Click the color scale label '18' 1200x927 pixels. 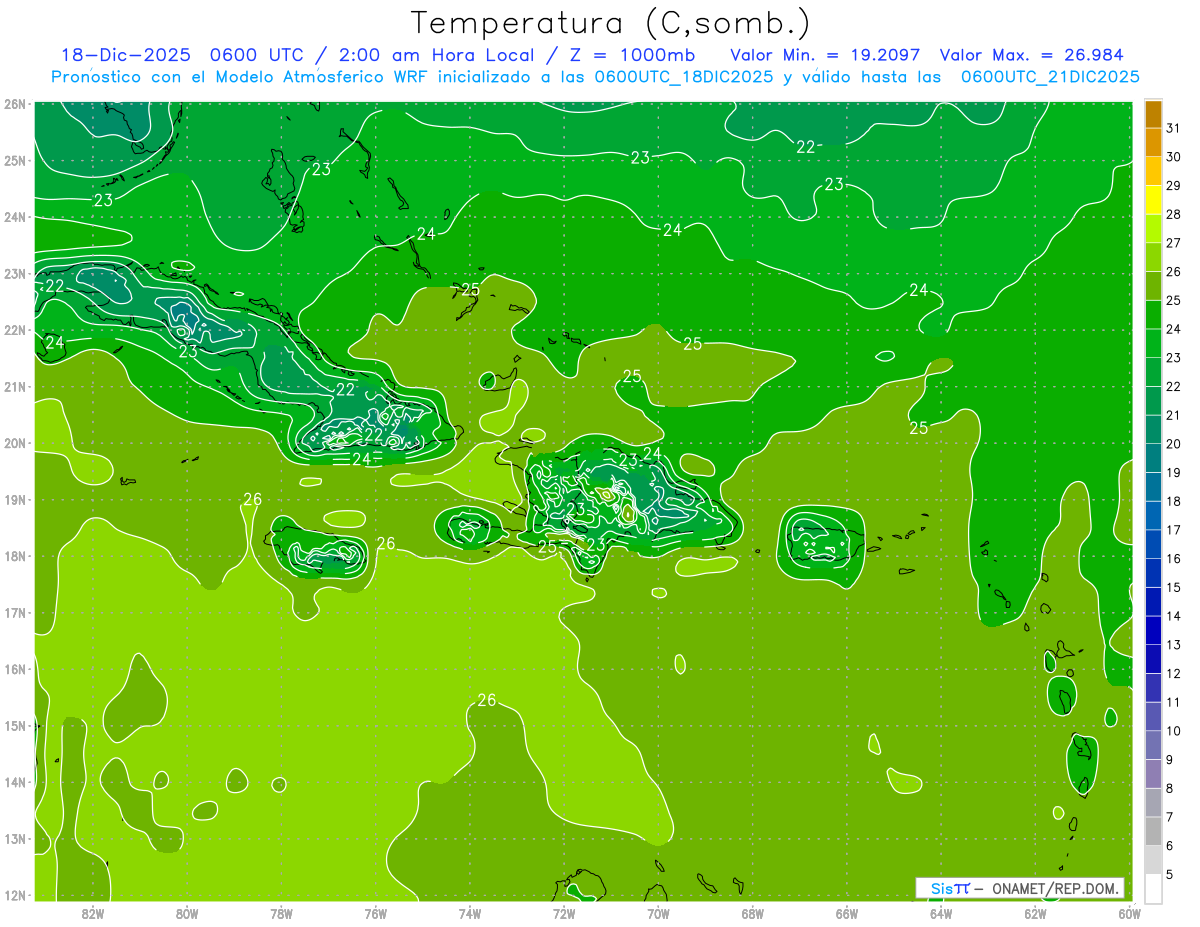coord(1174,501)
